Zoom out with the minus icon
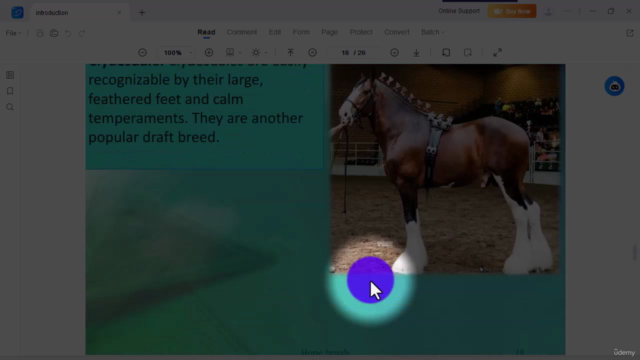Image resolution: width=640 pixels, height=360 pixels. click(142, 53)
